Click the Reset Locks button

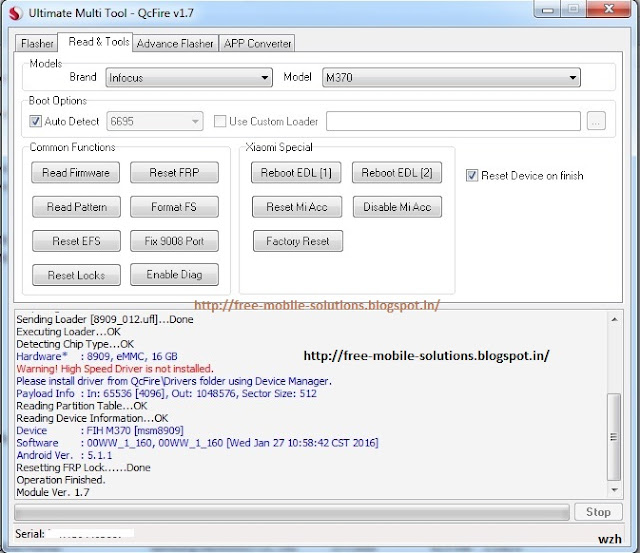(76, 275)
